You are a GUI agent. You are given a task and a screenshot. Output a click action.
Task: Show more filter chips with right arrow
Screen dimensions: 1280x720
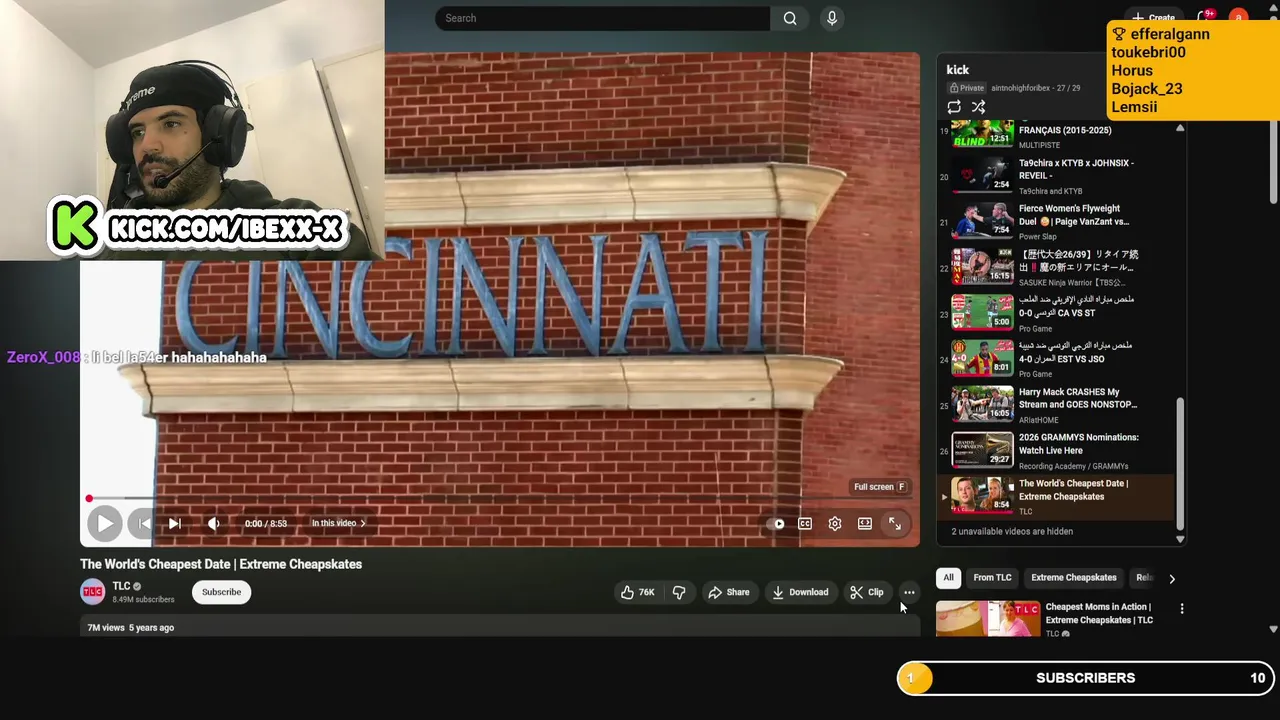(1172, 578)
